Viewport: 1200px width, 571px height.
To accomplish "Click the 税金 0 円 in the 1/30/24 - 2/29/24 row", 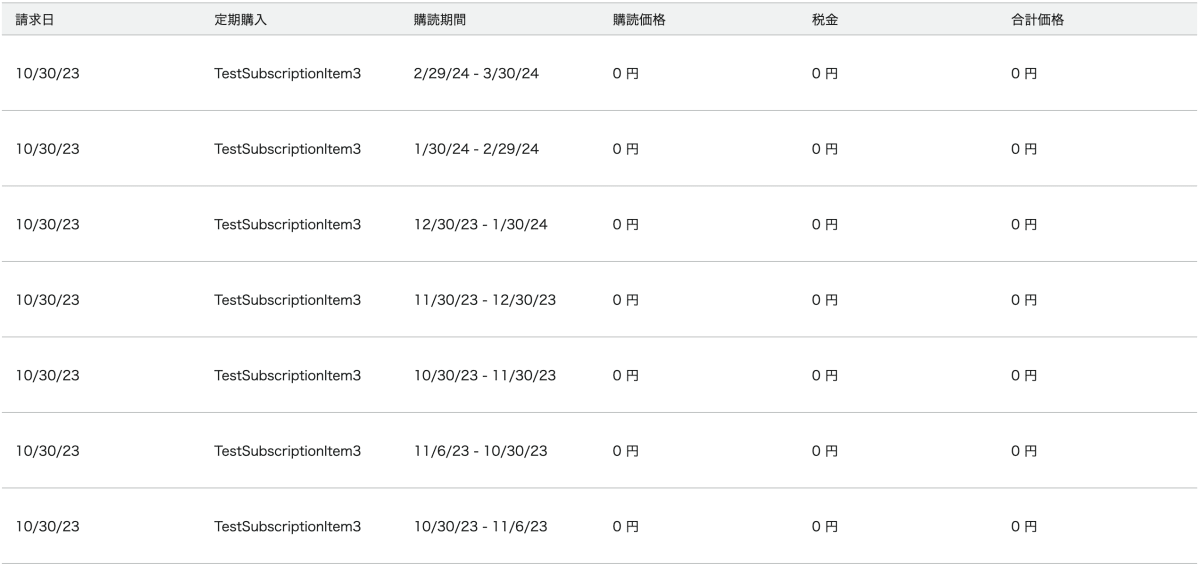I will click(x=825, y=149).
